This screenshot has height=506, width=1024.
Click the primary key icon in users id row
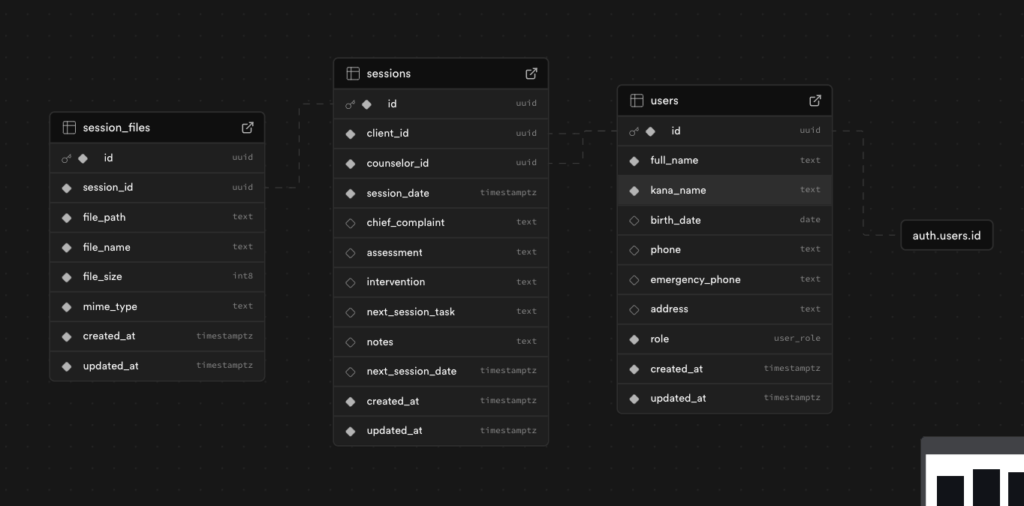click(633, 131)
